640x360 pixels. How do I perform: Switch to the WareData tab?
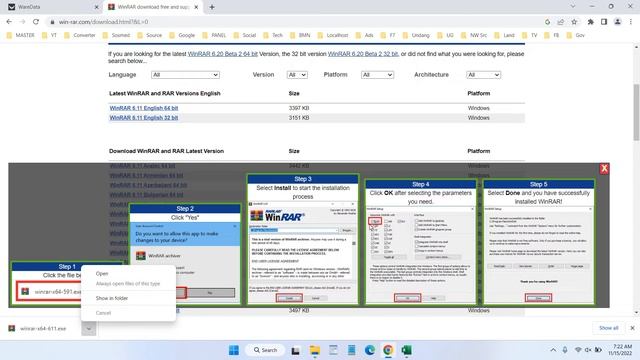[x=52, y=7]
